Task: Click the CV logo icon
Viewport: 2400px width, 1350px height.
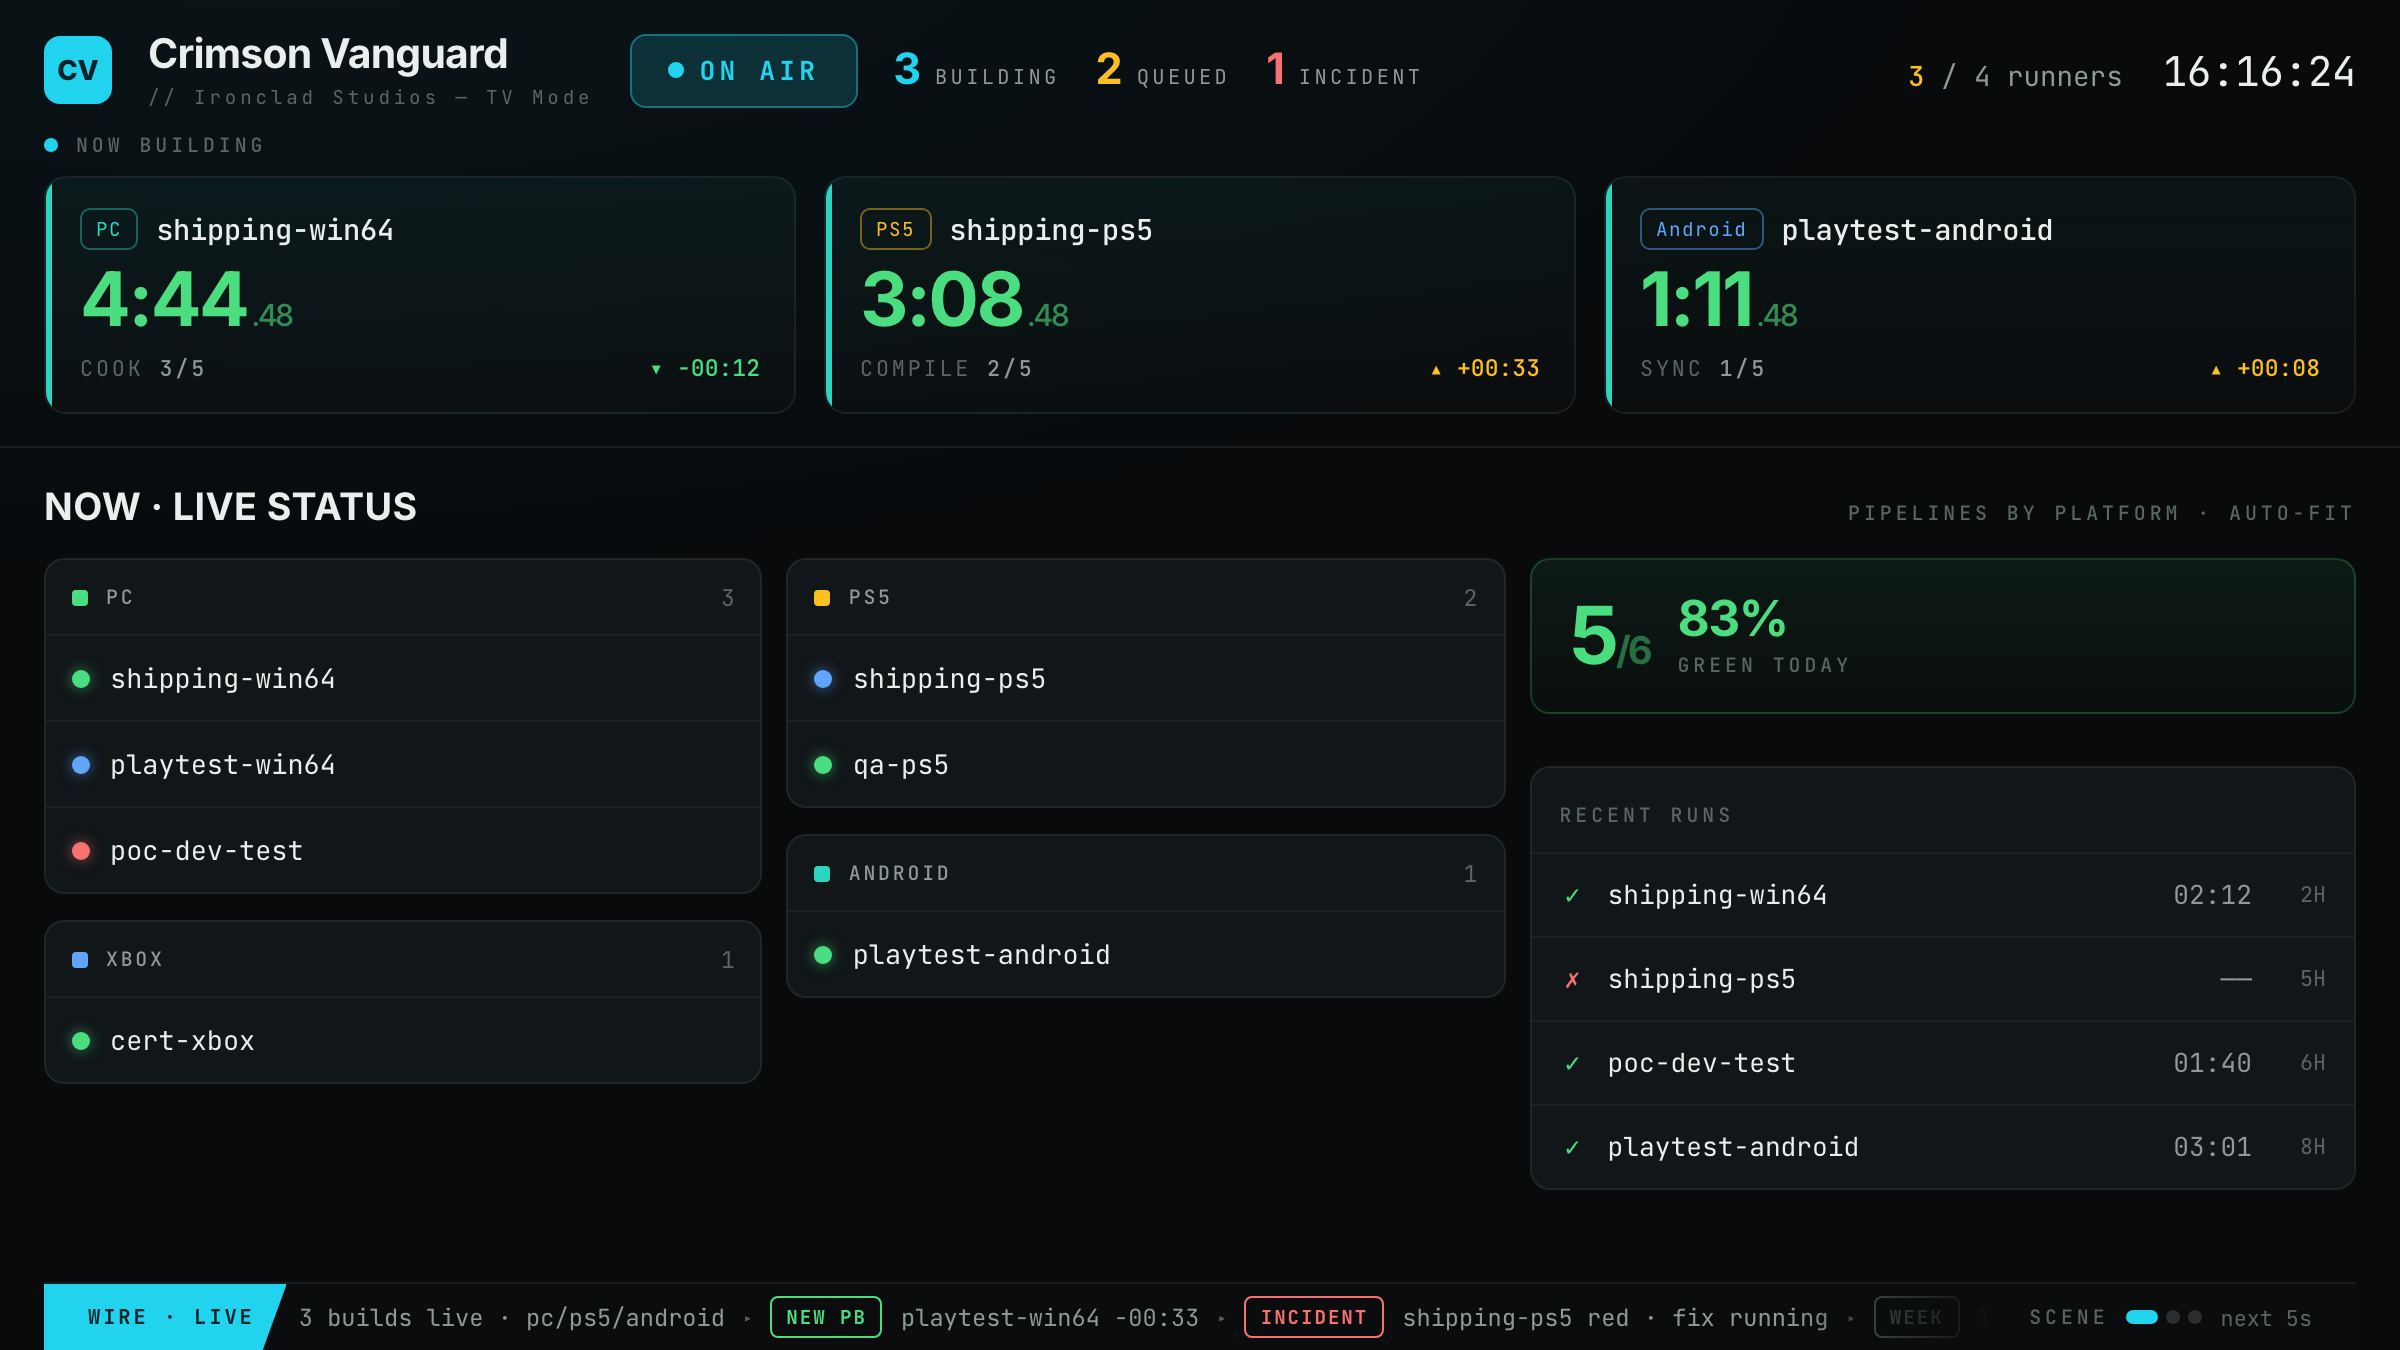Action: click(x=78, y=70)
